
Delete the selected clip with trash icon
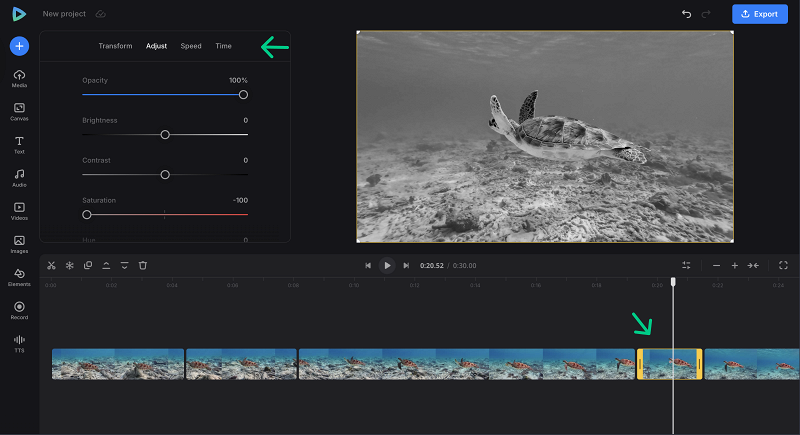click(x=143, y=265)
